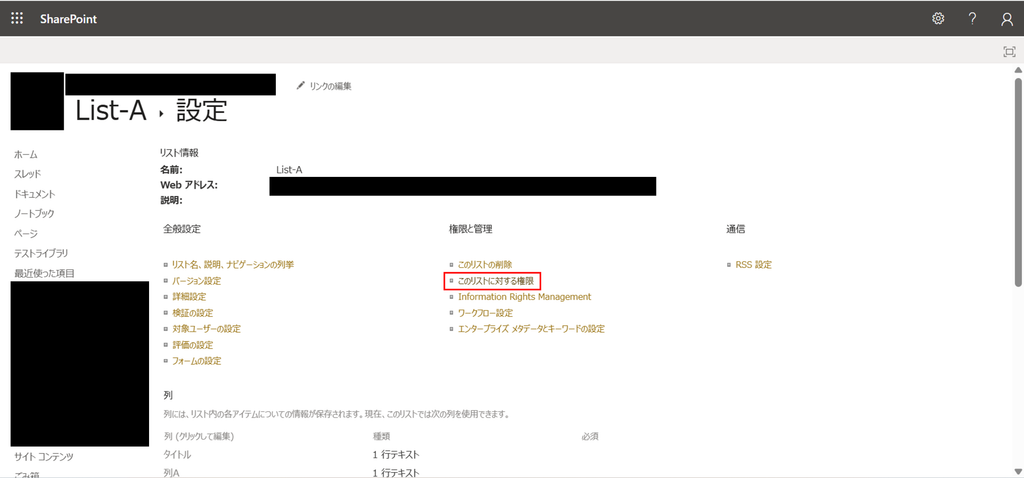Image resolution: width=1024 pixels, height=478 pixels.
Task: Open サイト コンテンツ in the left navigation
Action: [x=44, y=456]
